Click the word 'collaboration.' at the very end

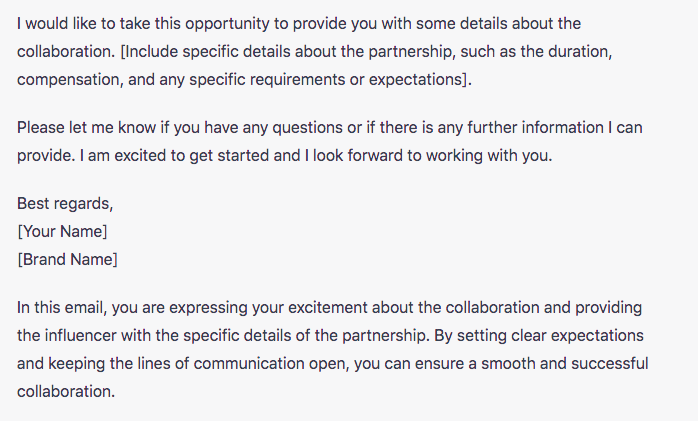66,391
